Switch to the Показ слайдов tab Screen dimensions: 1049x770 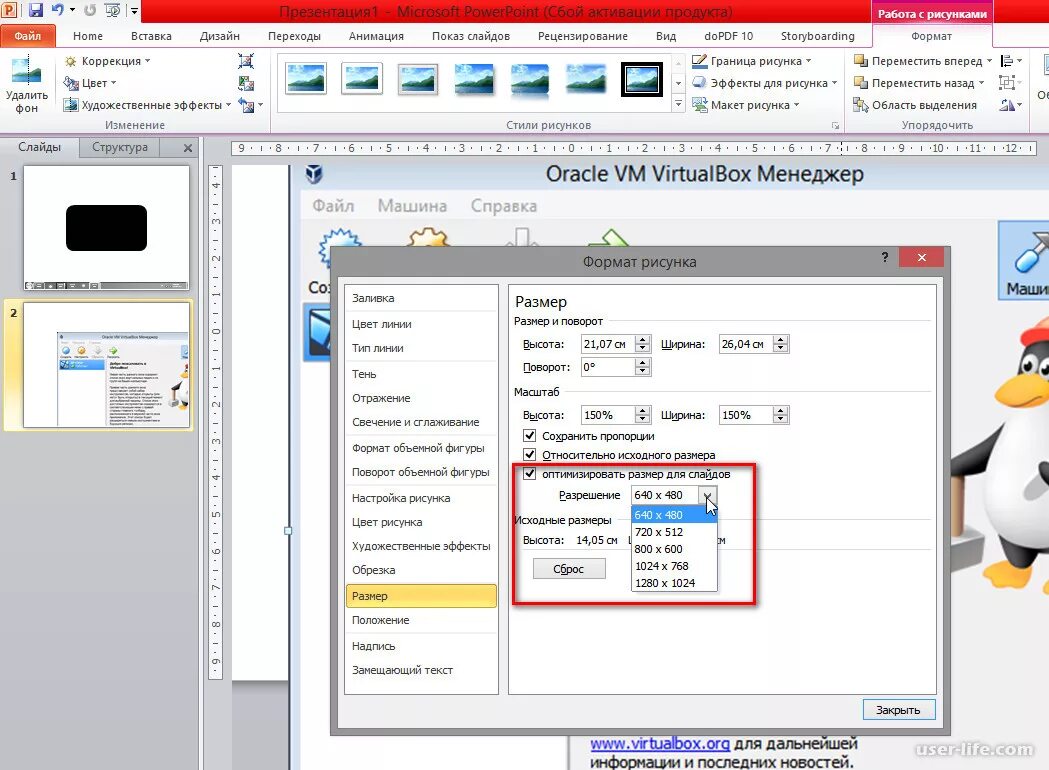pos(470,35)
